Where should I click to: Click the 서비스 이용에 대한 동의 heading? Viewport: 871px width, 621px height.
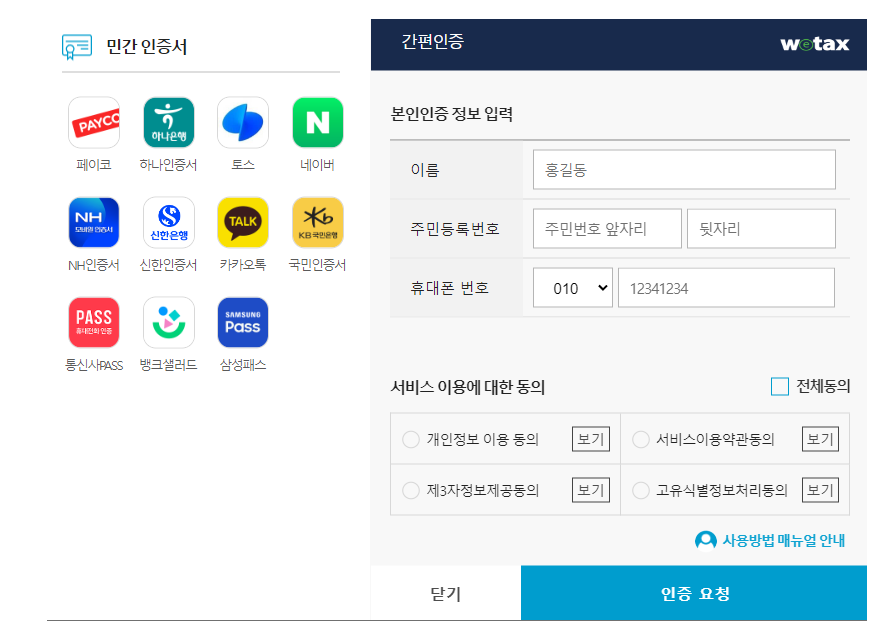[x=468, y=387]
